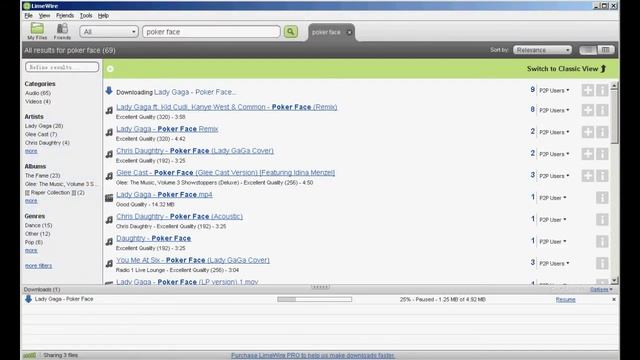Download Lady Gaga ft. Kid Cudi Poker Face Remix
Image resolution: width=640 pixels, height=360 pixels.
tap(227, 107)
